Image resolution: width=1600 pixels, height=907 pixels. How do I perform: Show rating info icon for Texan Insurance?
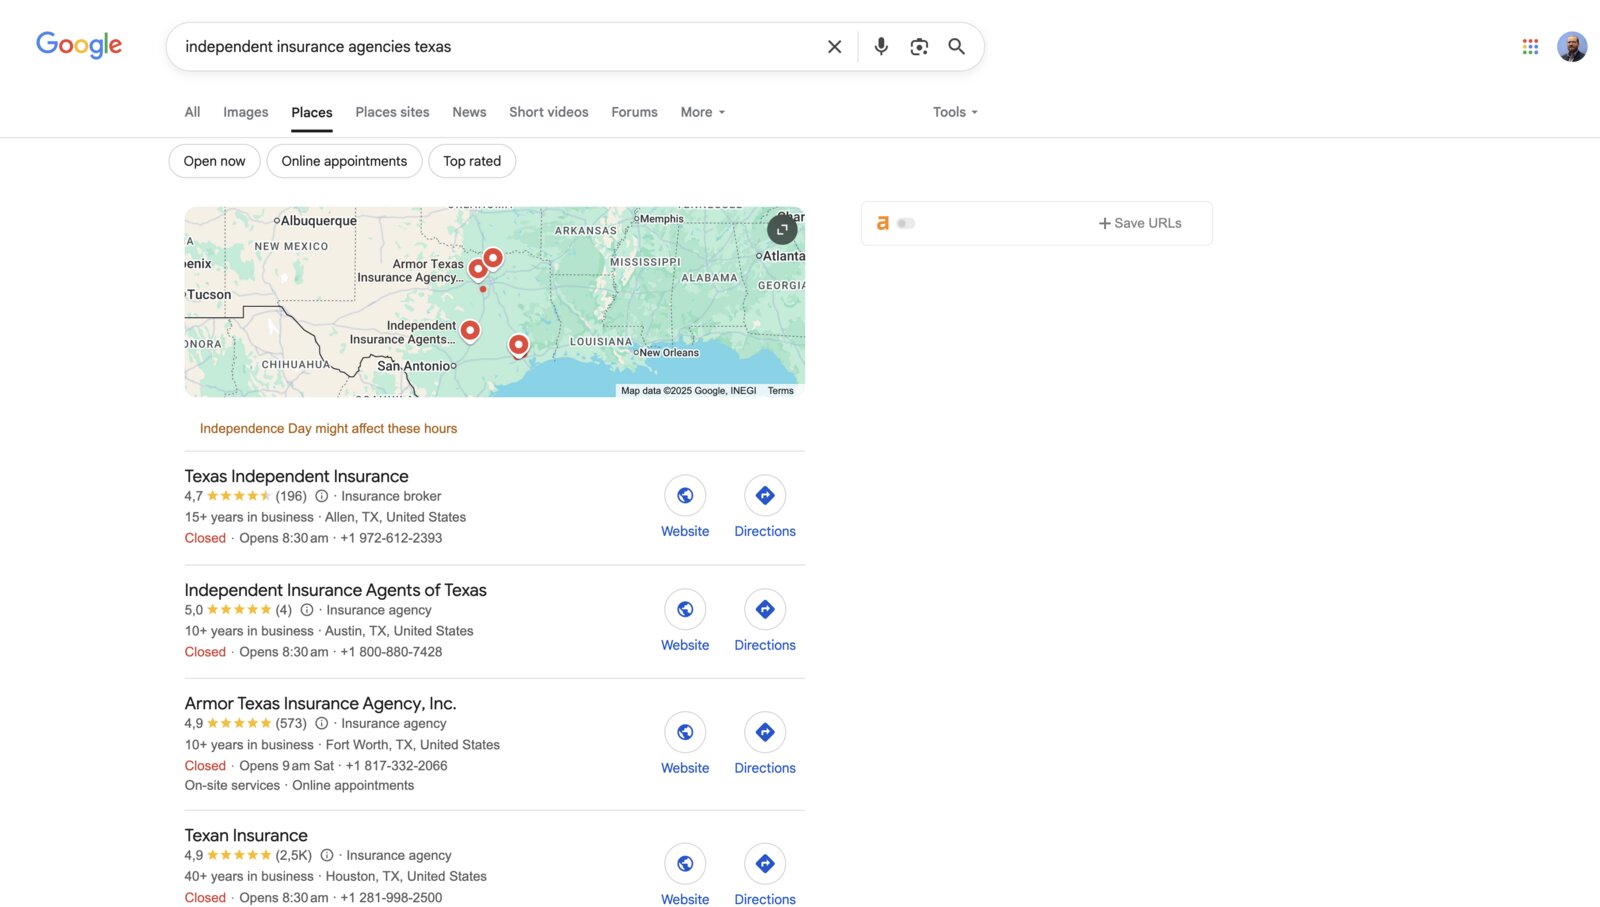327,855
